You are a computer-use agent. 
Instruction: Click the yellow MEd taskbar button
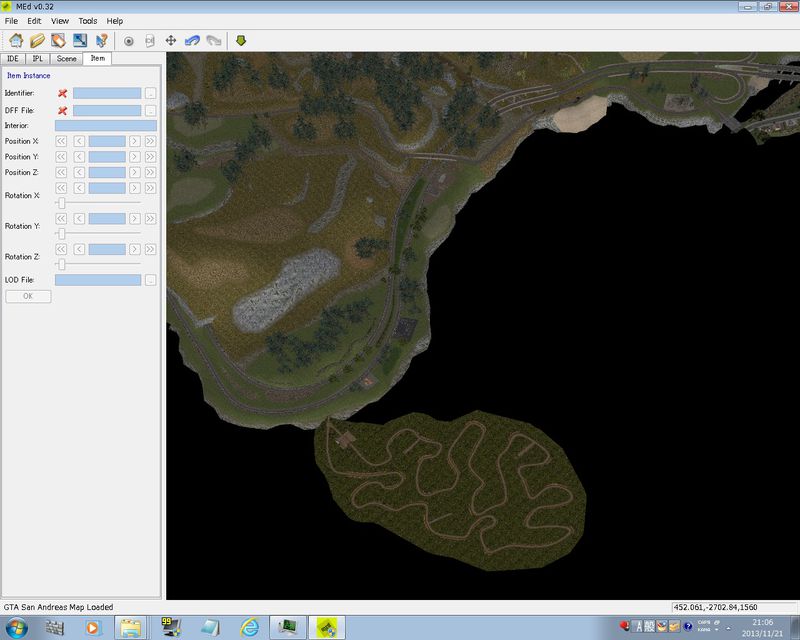[x=327, y=627]
